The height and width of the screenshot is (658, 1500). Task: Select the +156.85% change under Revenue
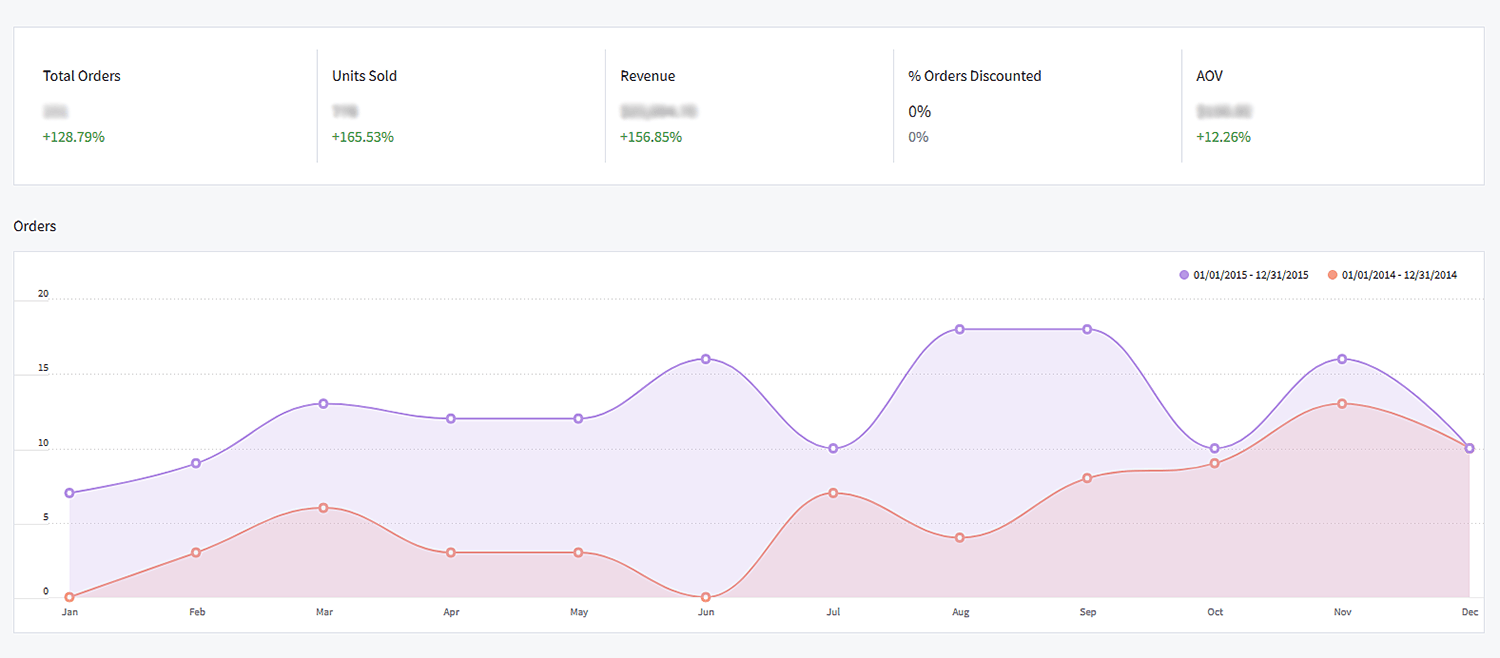[651, 137]
